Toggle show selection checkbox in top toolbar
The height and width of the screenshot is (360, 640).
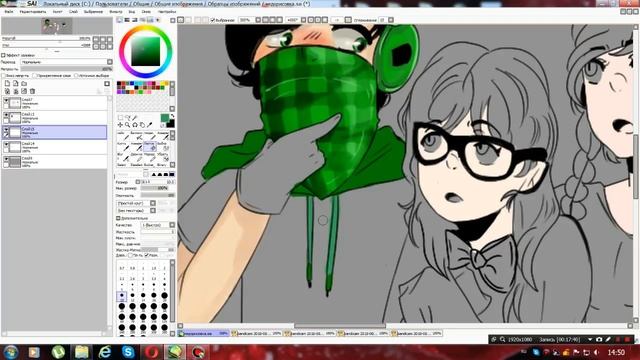coord(213,20)
